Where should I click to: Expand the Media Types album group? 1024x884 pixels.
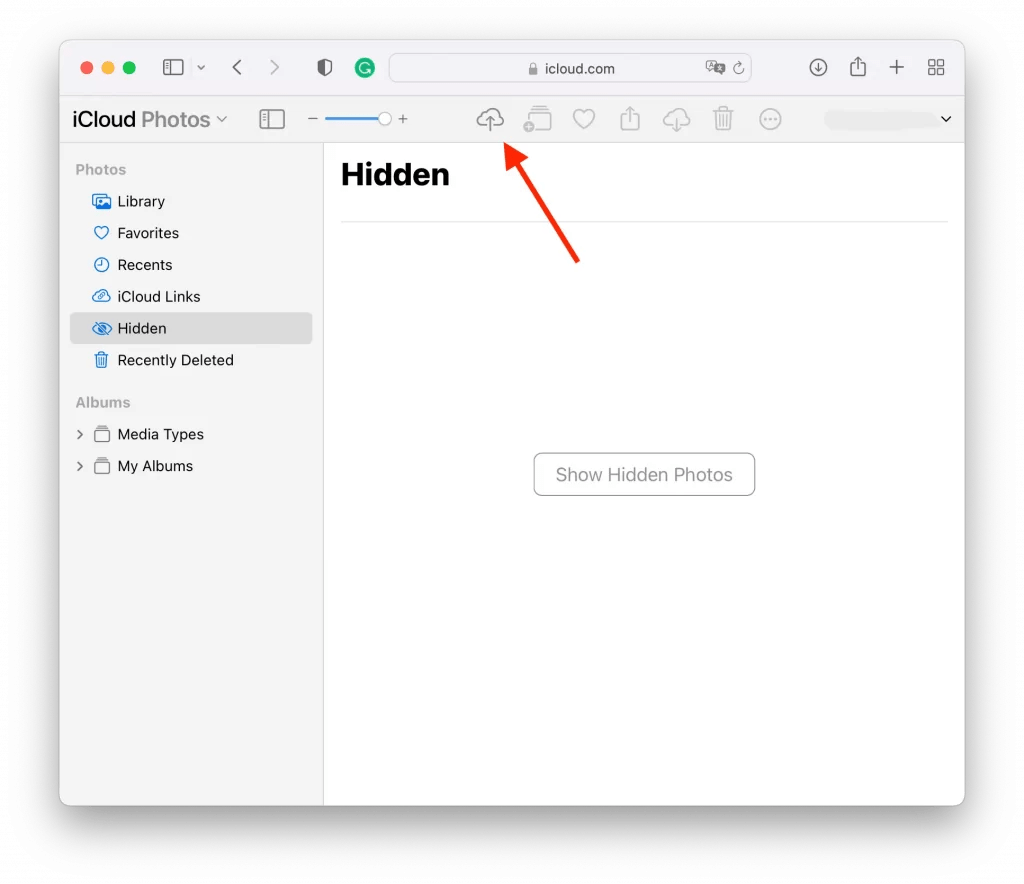tap(80, 434)
